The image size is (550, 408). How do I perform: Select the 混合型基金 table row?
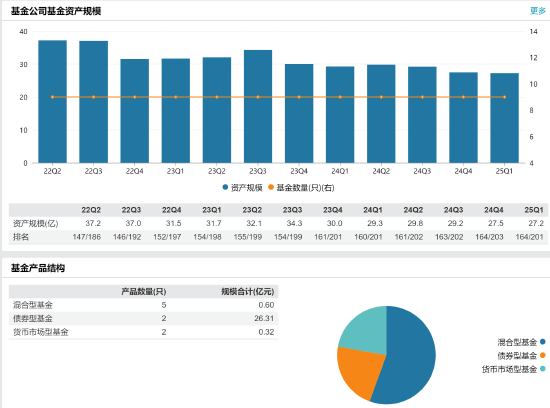[x=143, y=305]
